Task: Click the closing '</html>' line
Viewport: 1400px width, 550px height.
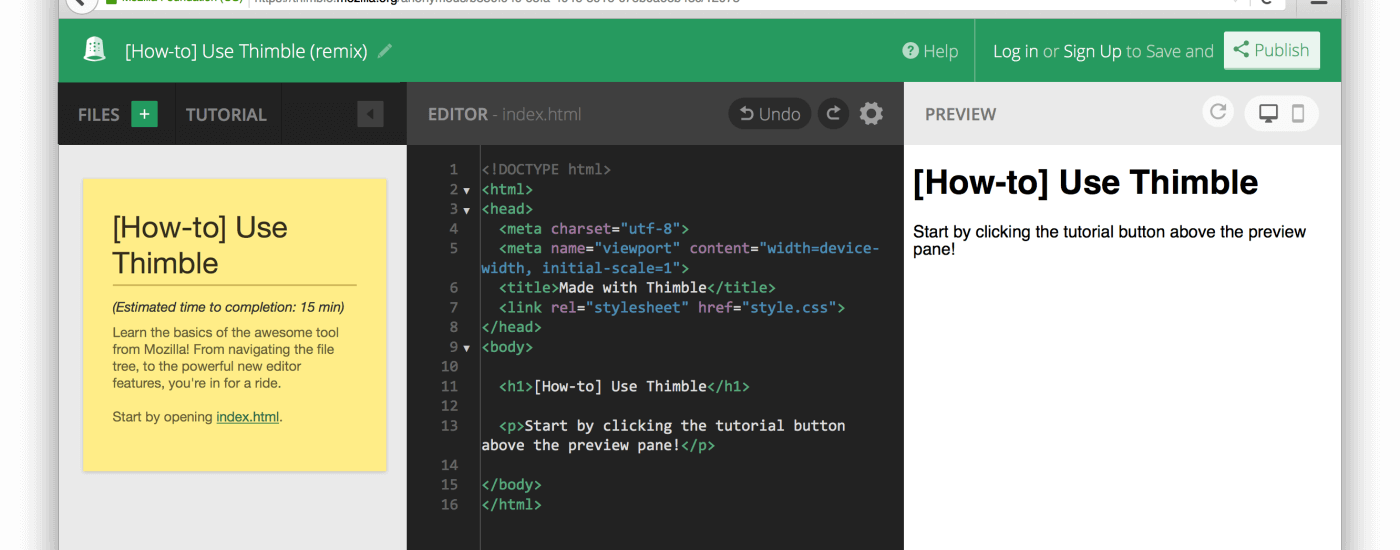Action: pyautogui.click(x=511, y=505)
